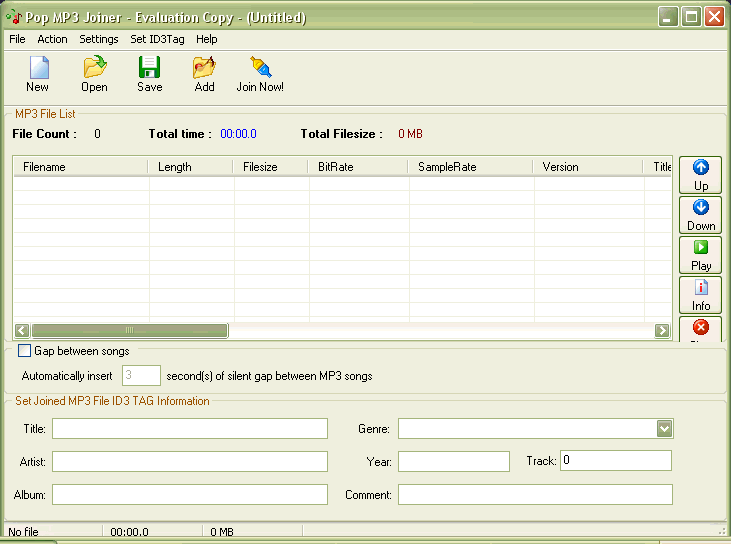
Task: Open the Action menu
Action: (x=52, y=39)
